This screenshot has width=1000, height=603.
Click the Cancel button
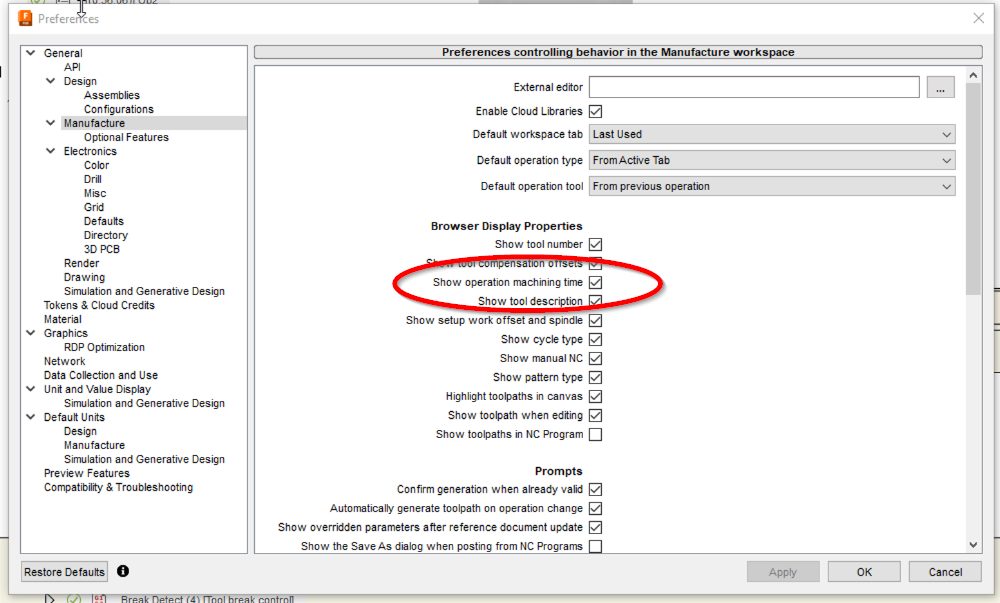pyautogui.click(x=945, y=572)
